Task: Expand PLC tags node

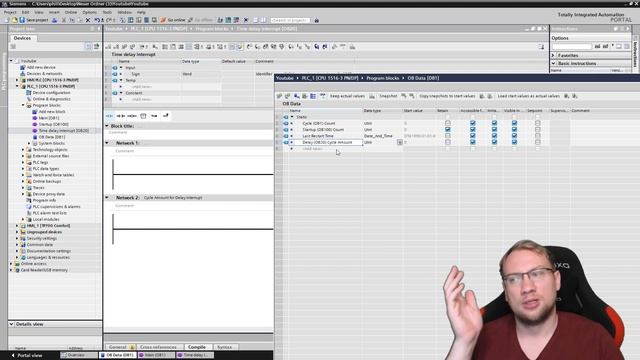Action: (x=23, y=162)
